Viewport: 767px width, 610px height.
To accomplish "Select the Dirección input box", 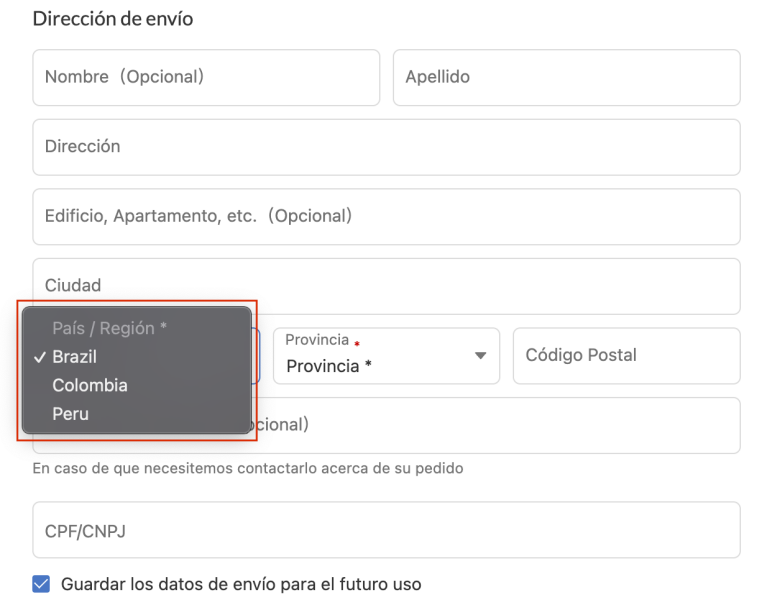I will [386, 147].
